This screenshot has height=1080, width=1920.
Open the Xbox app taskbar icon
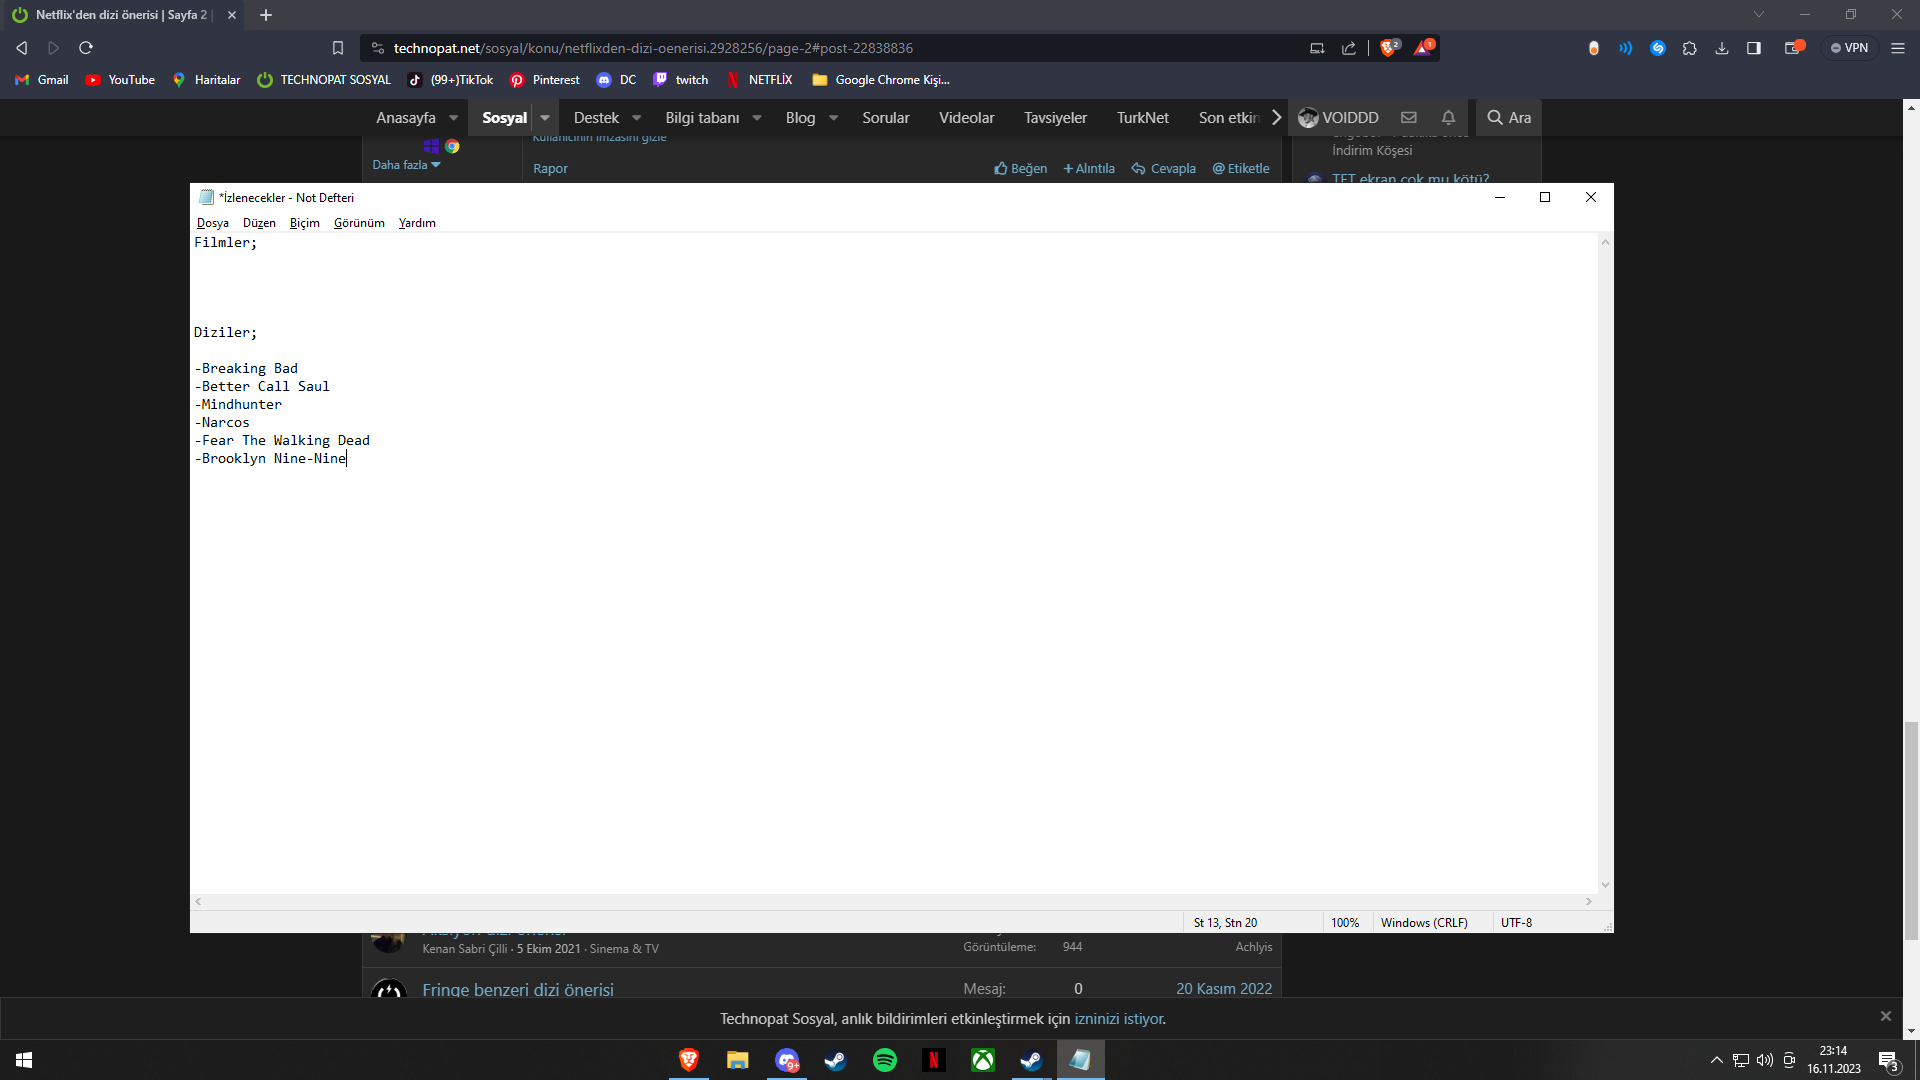click(x=983, y=1060)
